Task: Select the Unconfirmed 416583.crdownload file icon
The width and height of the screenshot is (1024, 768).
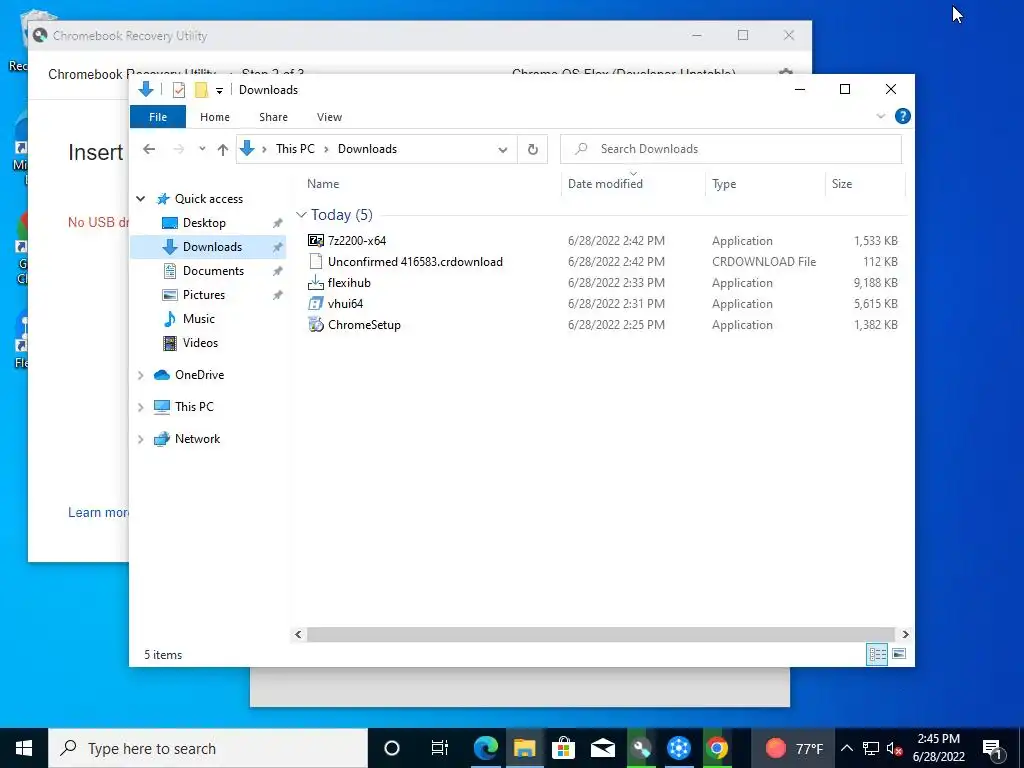Action: [315, 261]
